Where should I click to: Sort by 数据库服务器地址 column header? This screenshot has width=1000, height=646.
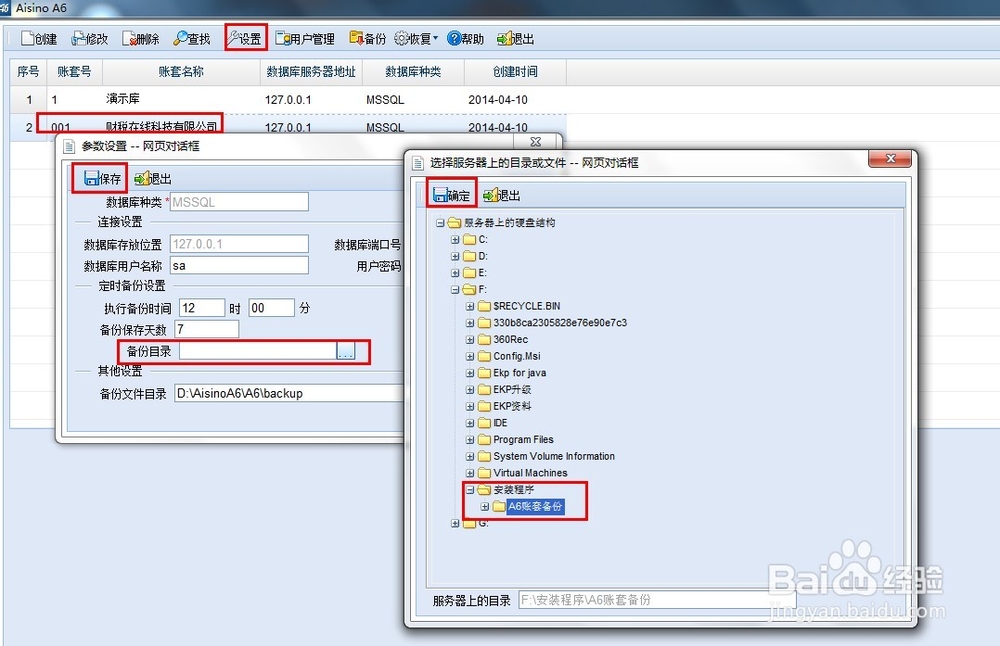click(311, 71)
